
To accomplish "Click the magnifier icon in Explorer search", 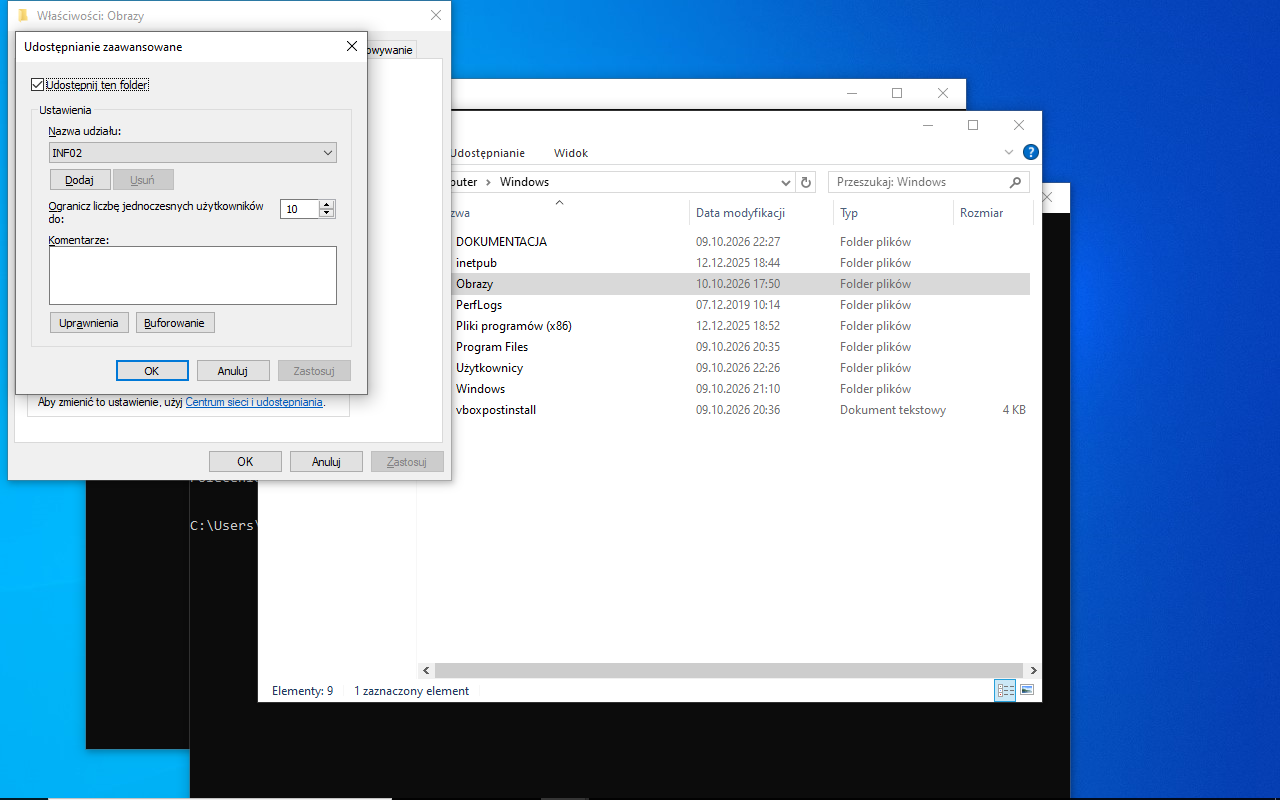I will 1016,182.
